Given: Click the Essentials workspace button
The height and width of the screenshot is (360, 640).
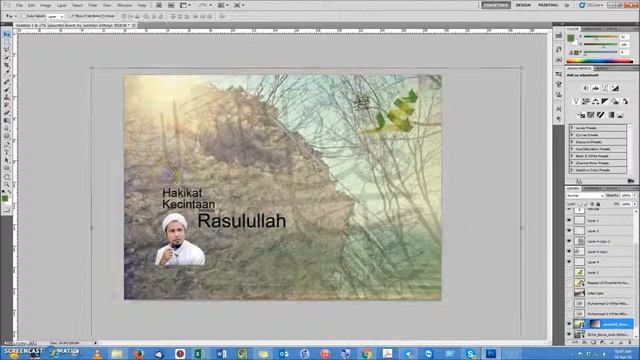Looking at the screenshot, I should point(496,5).
